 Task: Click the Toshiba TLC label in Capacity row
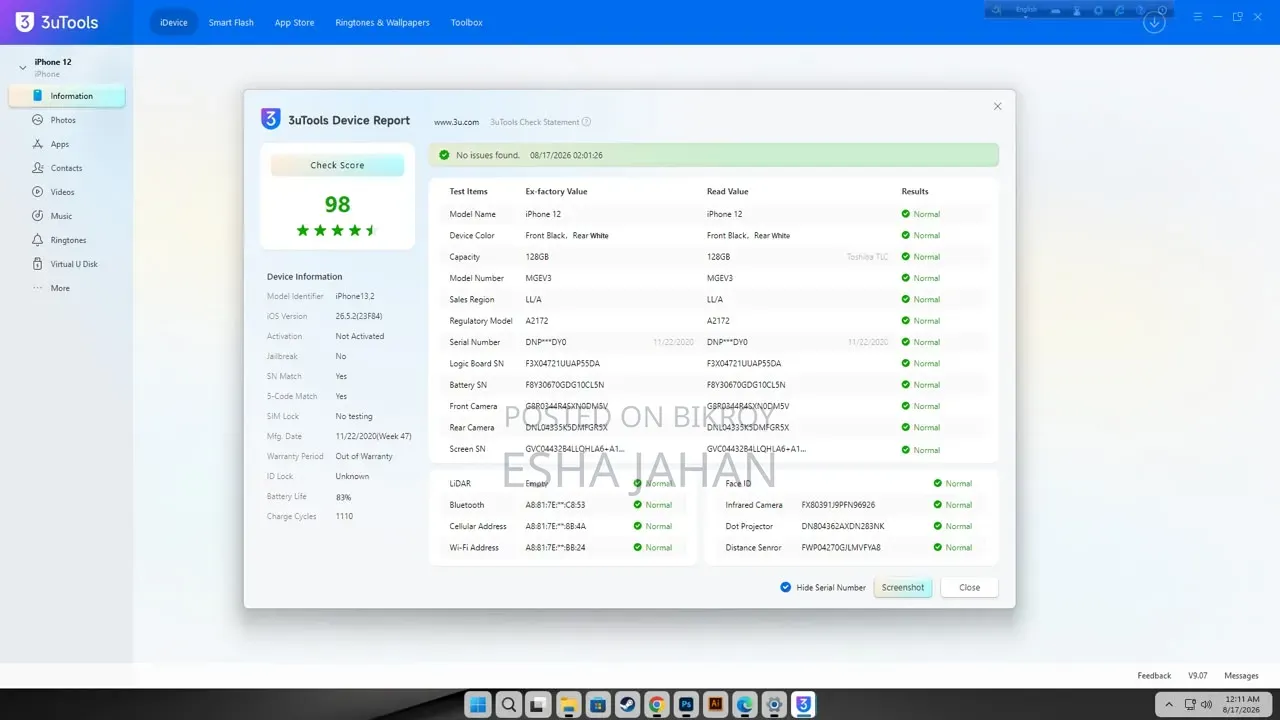(x=867, y=257)
